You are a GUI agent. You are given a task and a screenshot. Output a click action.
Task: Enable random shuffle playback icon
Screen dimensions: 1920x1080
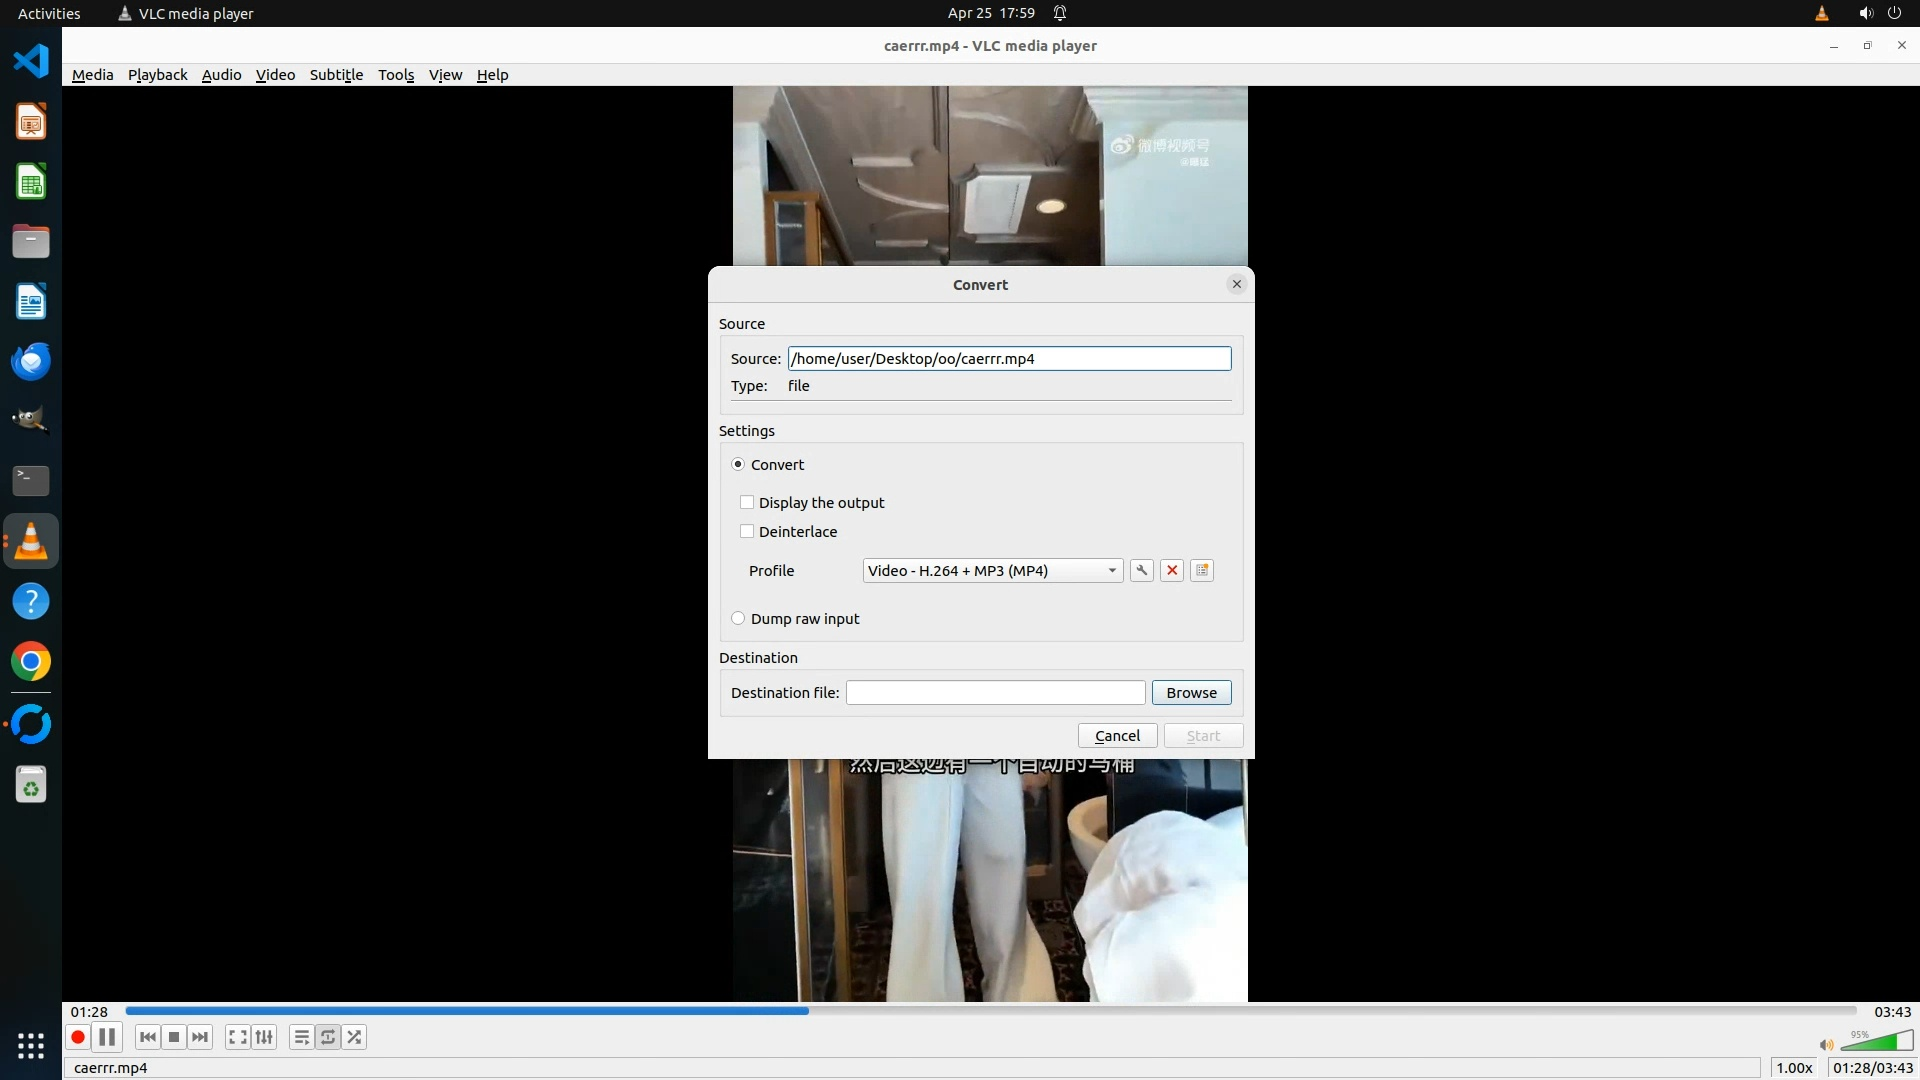[355, 1037]
